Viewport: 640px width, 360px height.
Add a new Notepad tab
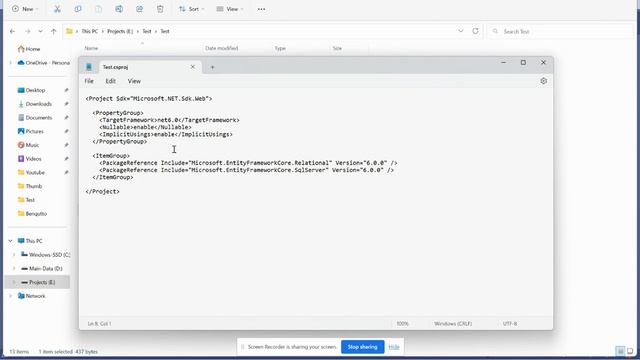point(212,67)
